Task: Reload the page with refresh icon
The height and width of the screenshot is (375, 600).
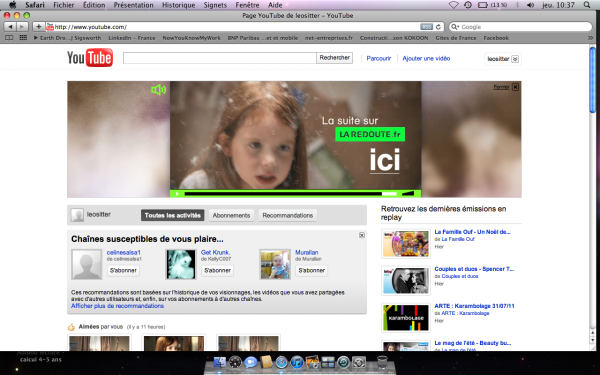Action: click(x=438, y=27)
